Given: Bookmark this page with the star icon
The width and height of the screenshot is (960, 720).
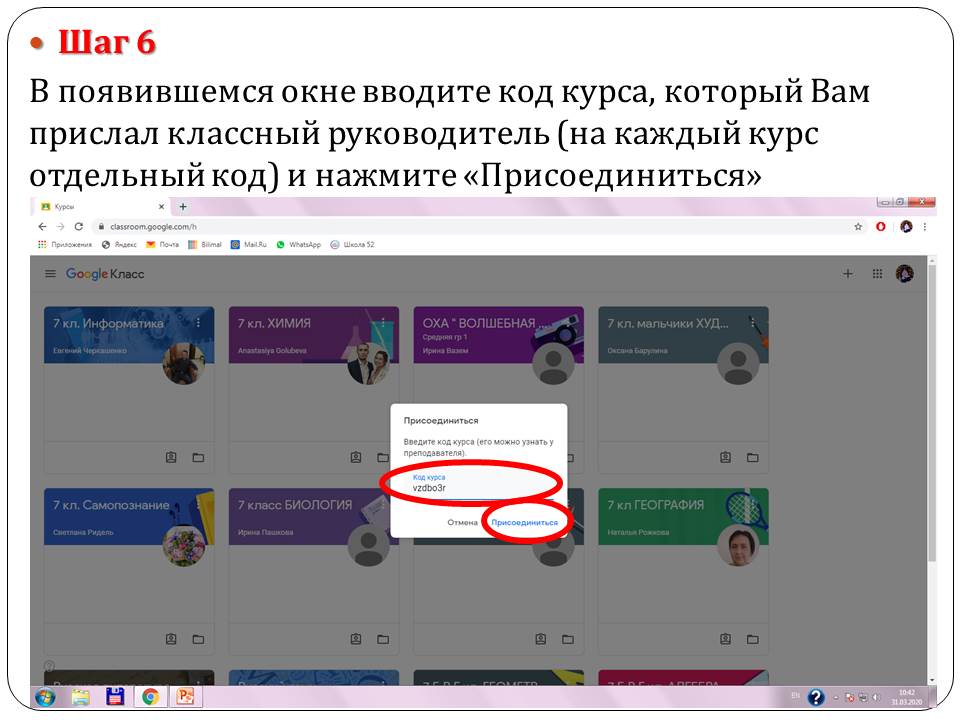Looking at the screenshot, I should pos(858,227).
